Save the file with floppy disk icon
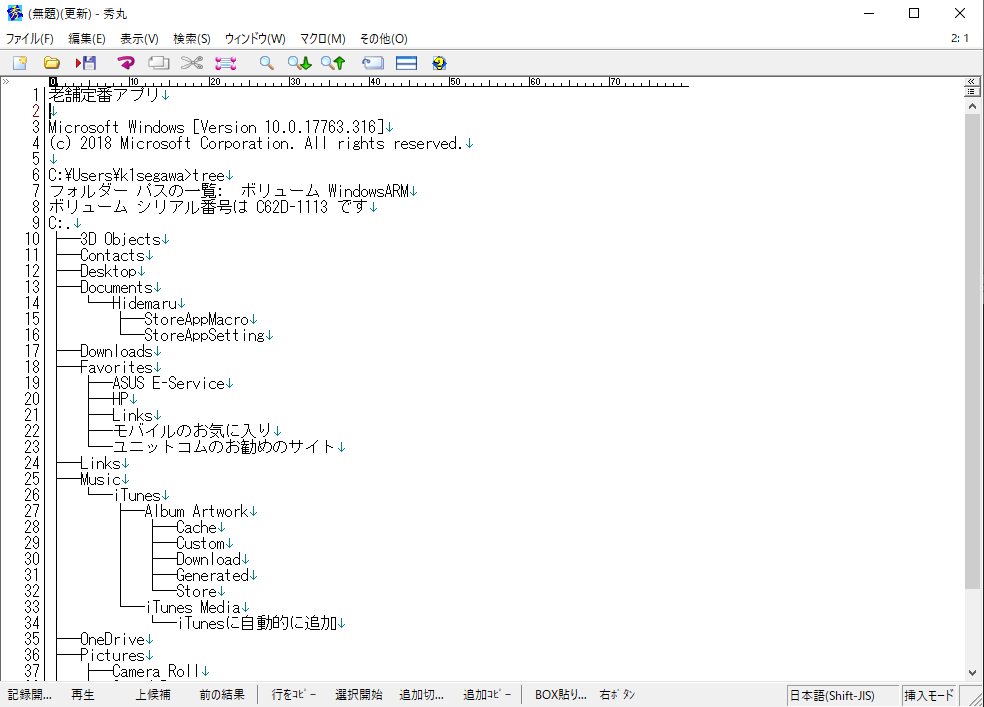Image resolution: width=984 pixels, height=707 pixels. point(86,63)
